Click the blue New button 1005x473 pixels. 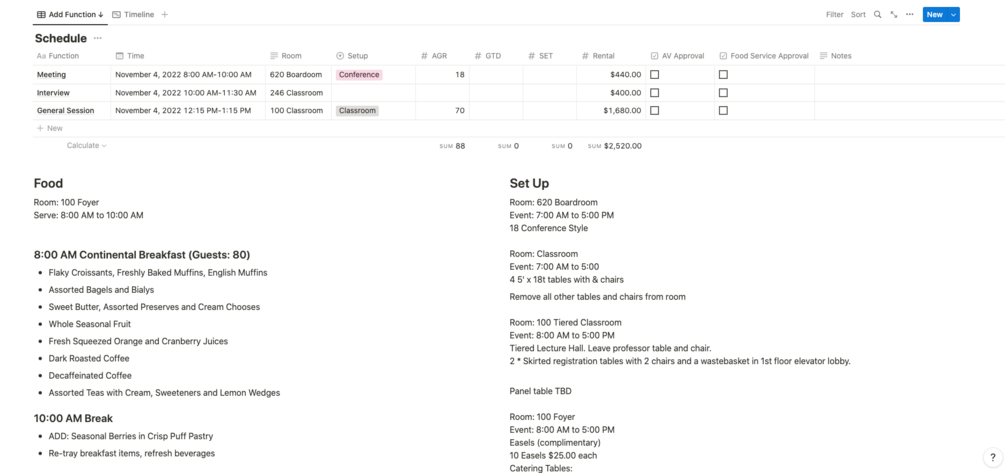(x=934, y=15)
